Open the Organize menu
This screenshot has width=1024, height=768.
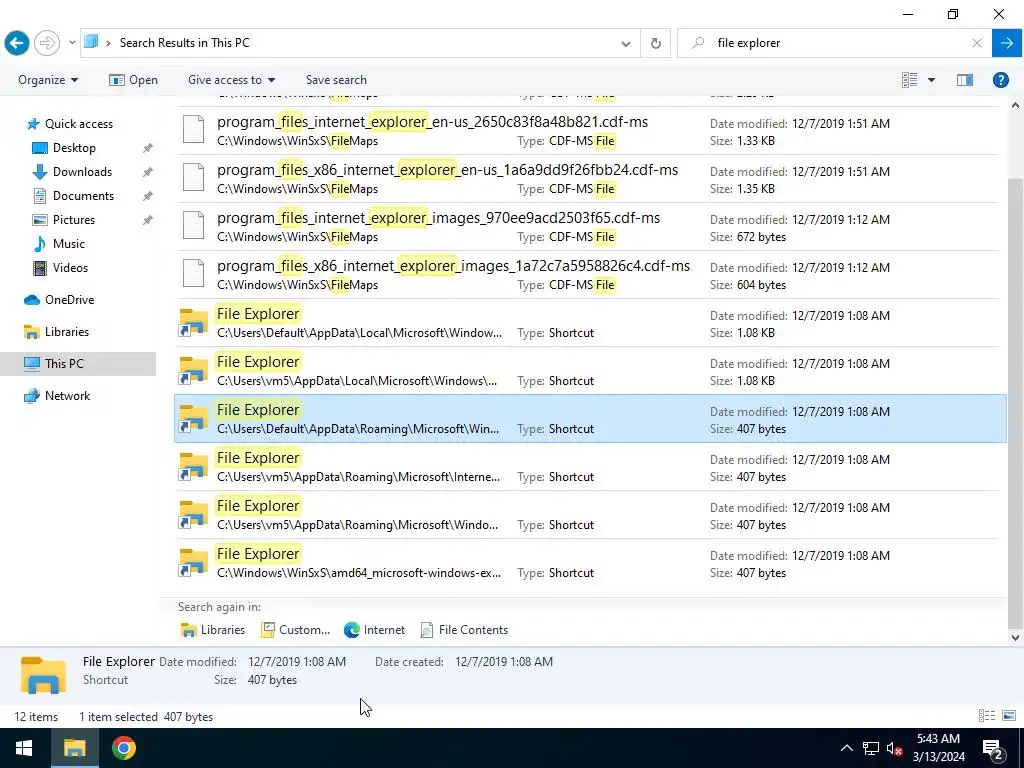coord(48,80)
